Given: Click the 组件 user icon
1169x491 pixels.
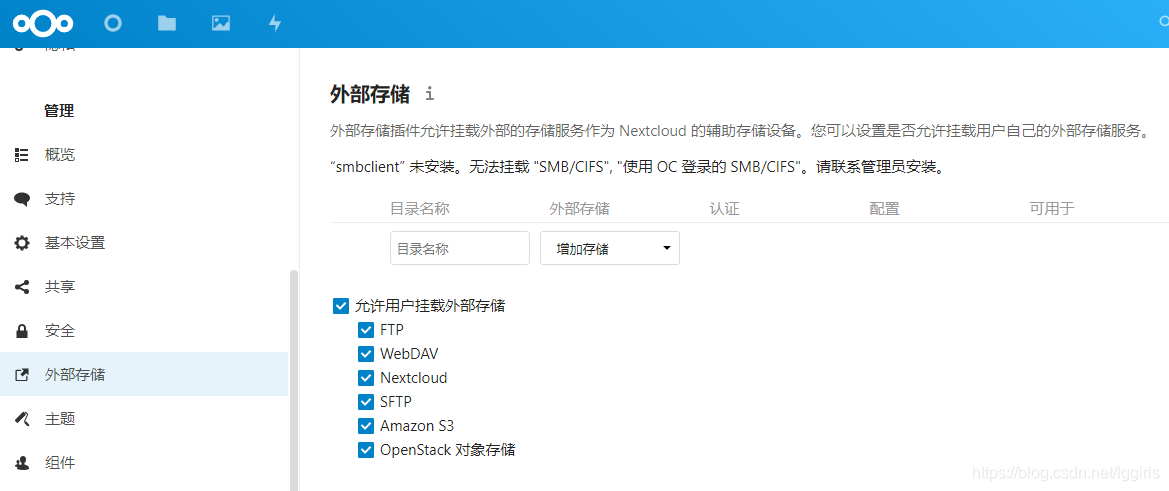Looking at the screenshot, I should tap(22, 463).
